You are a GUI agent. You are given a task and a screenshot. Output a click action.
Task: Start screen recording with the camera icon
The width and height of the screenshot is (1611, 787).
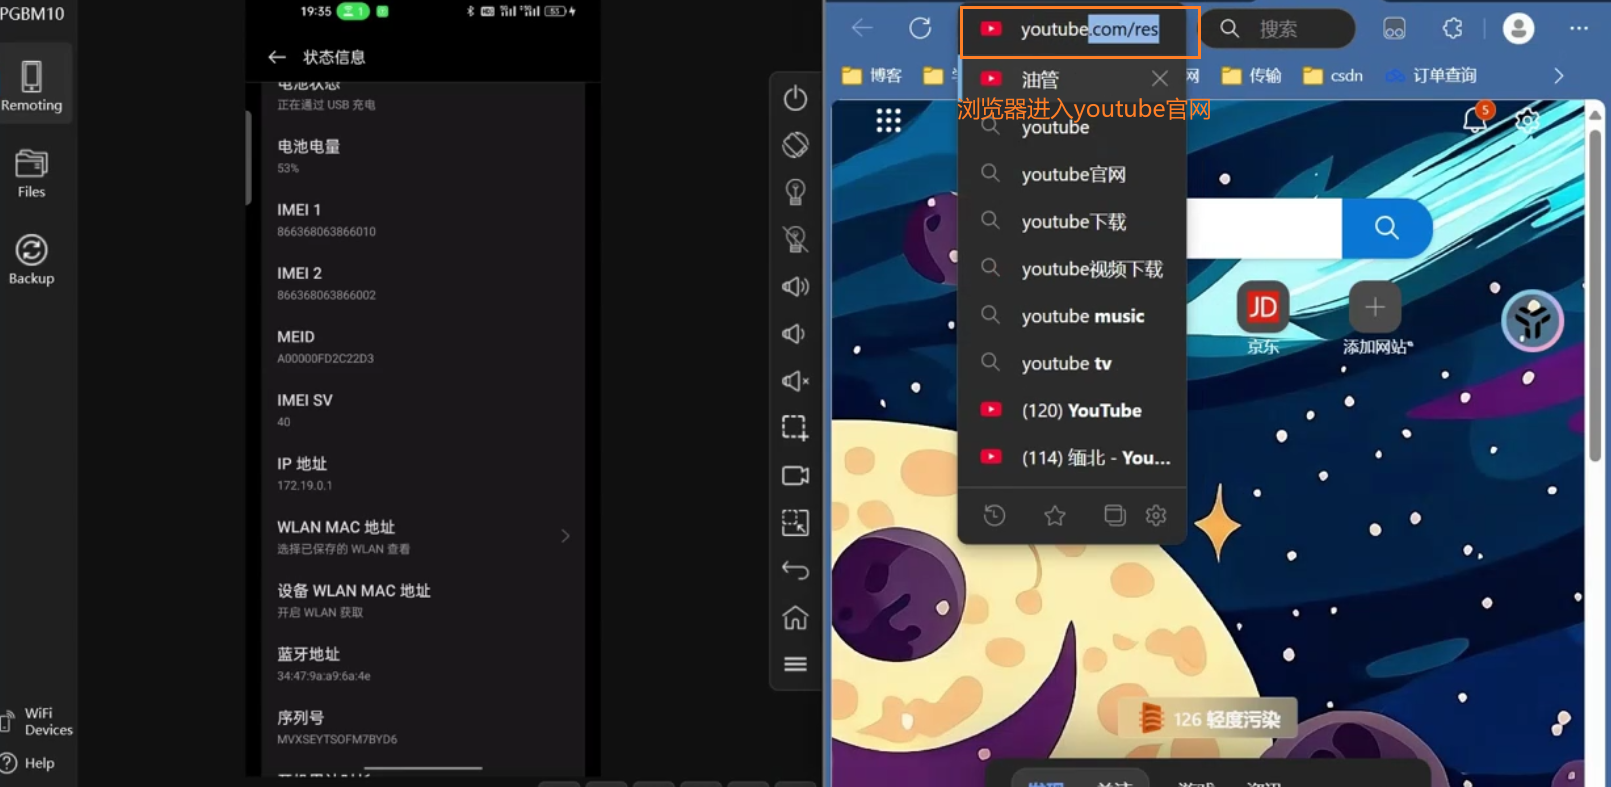click(795, 476)
